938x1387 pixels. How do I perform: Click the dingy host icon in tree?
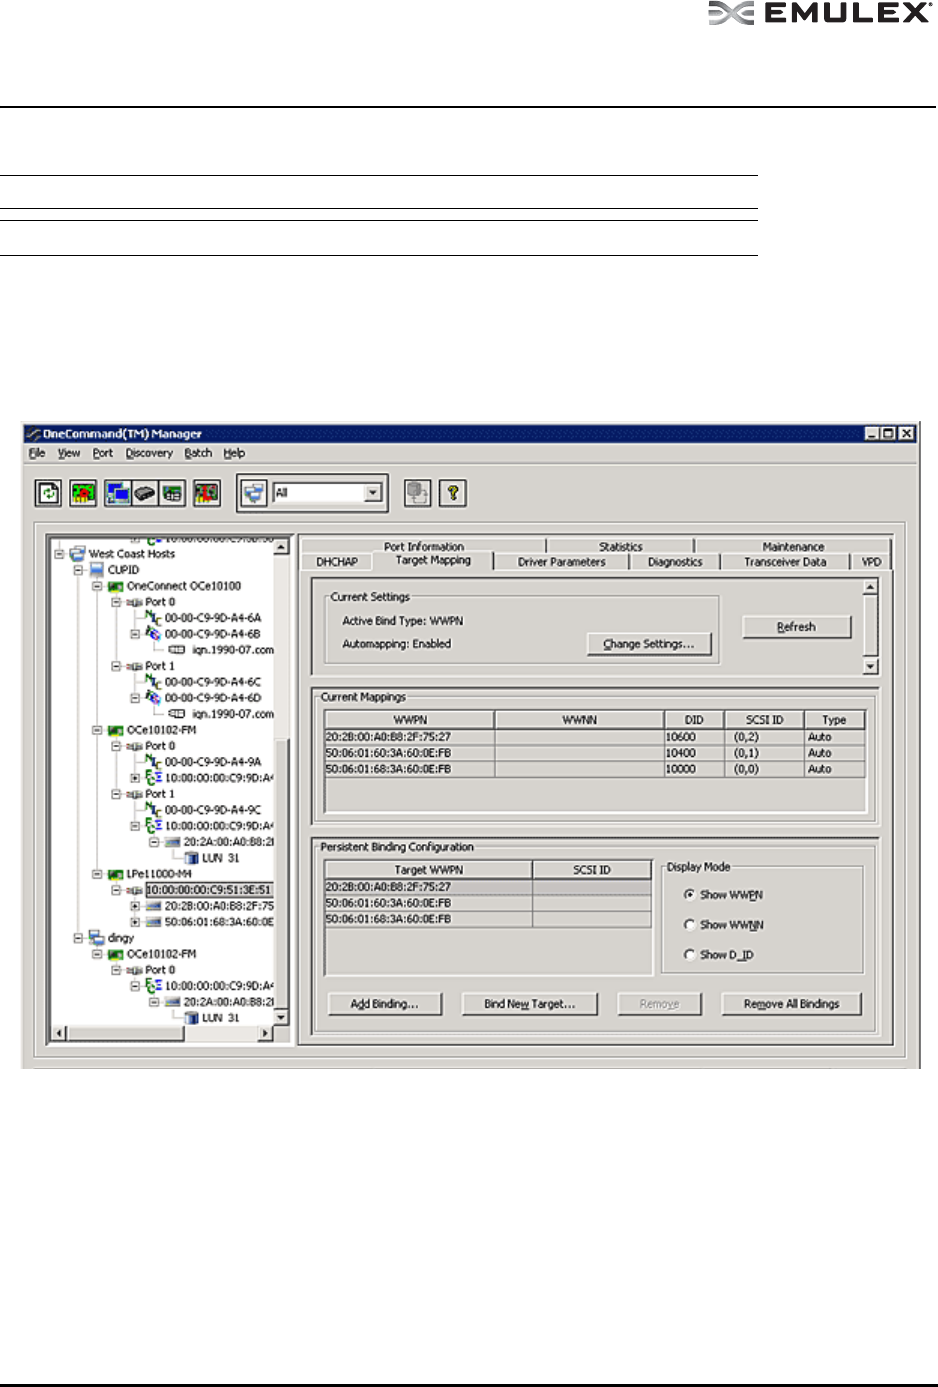[97, 937]
